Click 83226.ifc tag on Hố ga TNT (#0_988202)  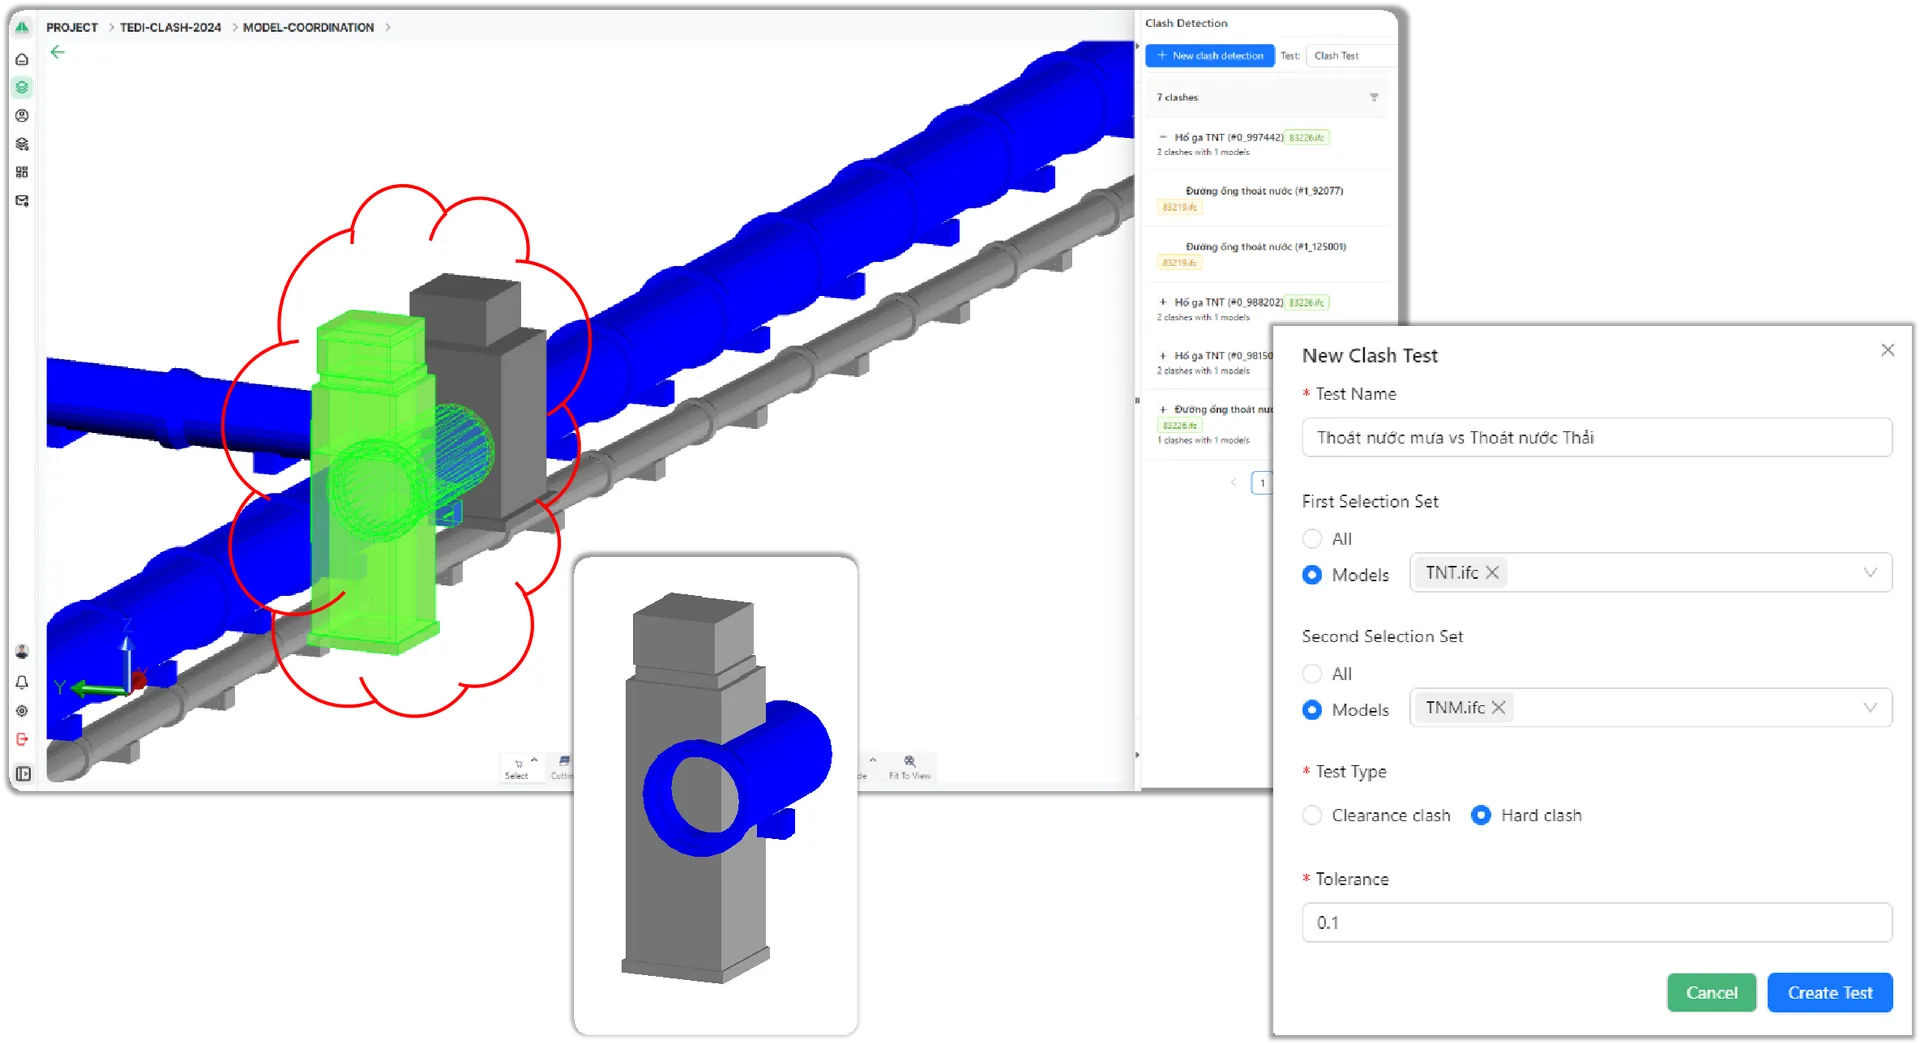tap(1307, 303)
